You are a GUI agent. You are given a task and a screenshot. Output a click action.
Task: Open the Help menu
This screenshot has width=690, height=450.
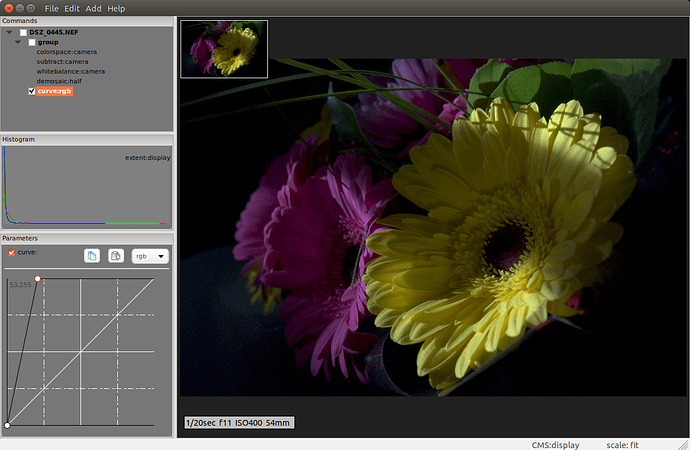coord(116,8)
